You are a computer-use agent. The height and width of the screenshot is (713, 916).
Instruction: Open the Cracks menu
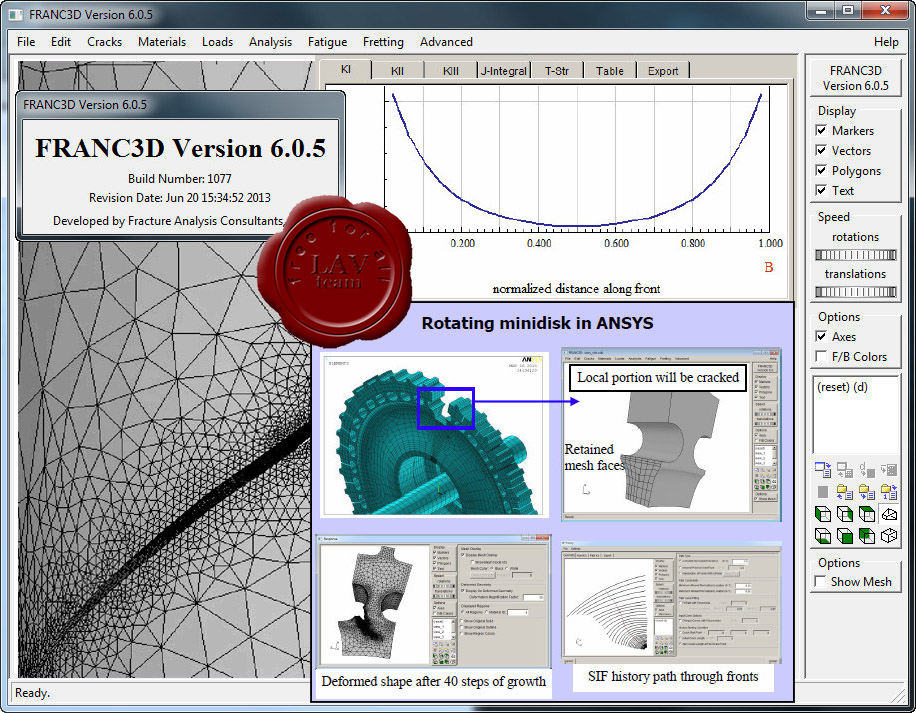point(105,42)
